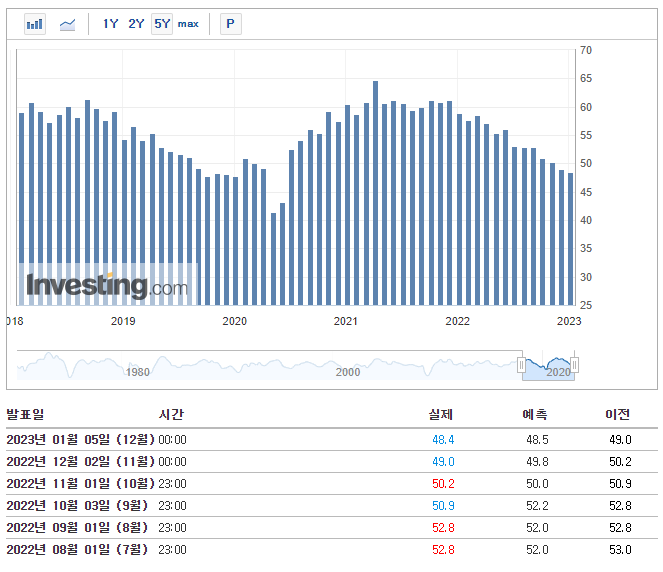Select the max time range
The width and height of the screenshot is (663, 572).
188,24
